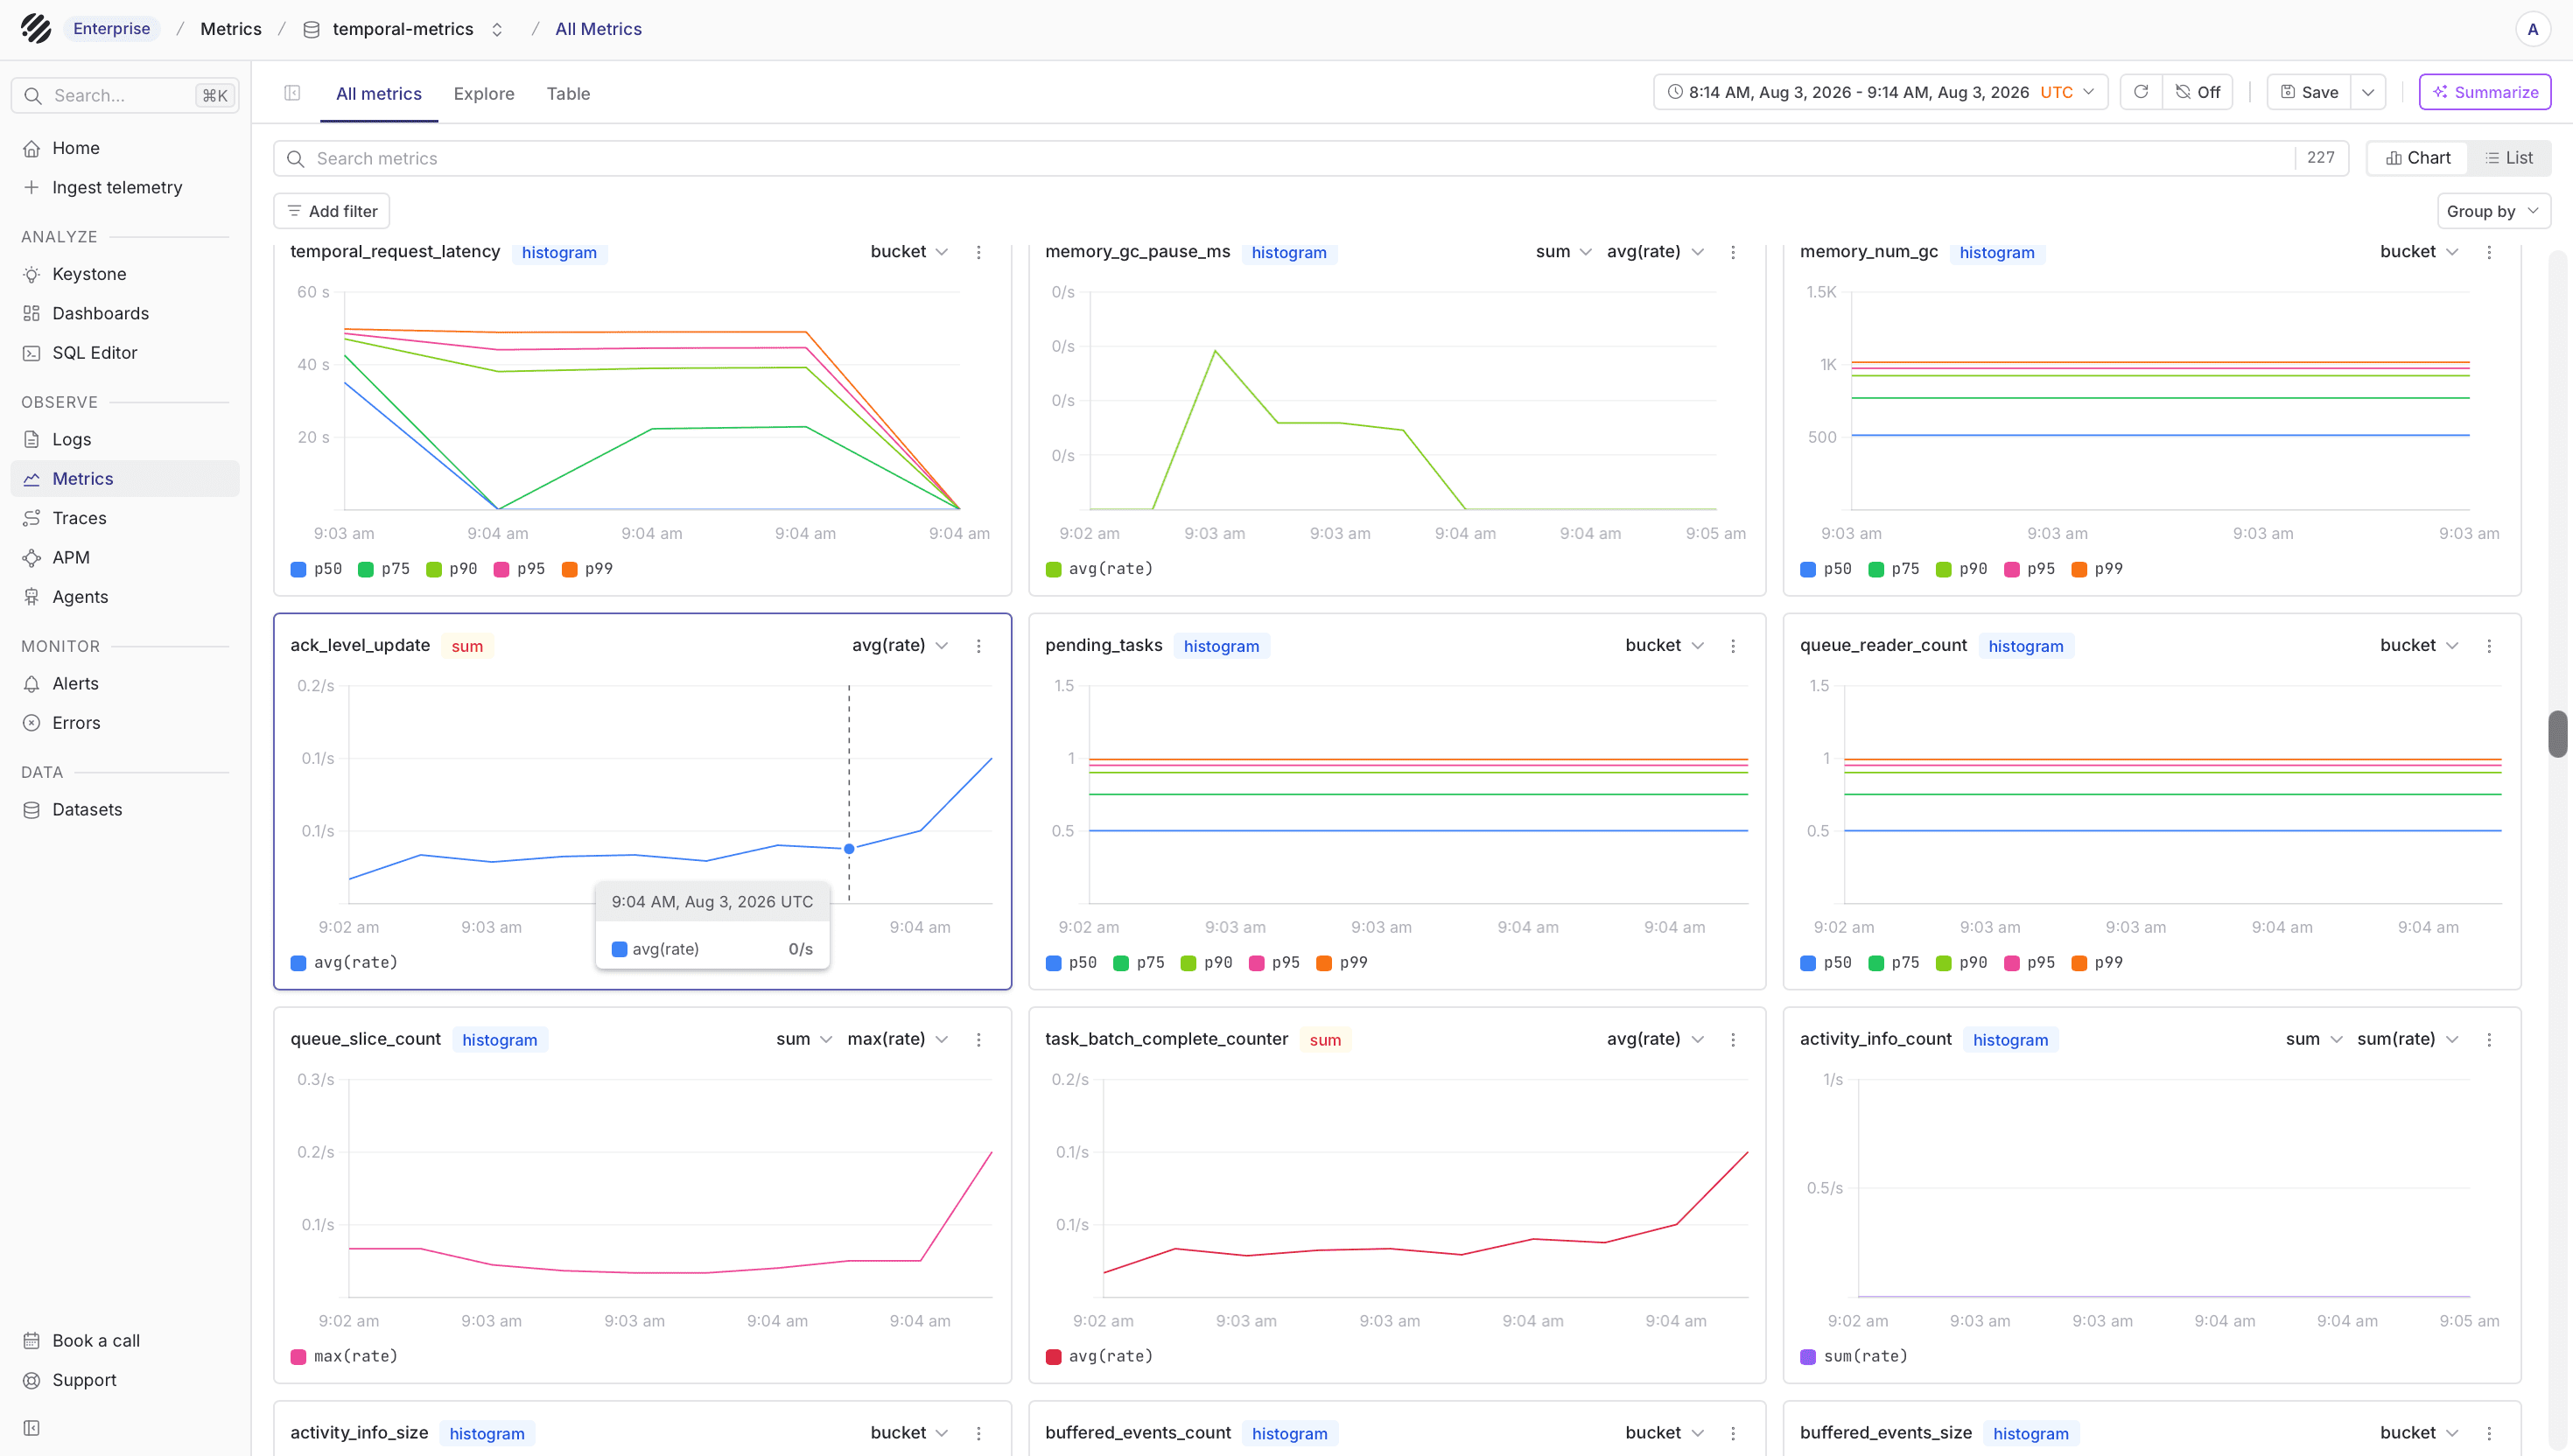Toggle p75 series in pending_tasks legend

pos(1138,963)
